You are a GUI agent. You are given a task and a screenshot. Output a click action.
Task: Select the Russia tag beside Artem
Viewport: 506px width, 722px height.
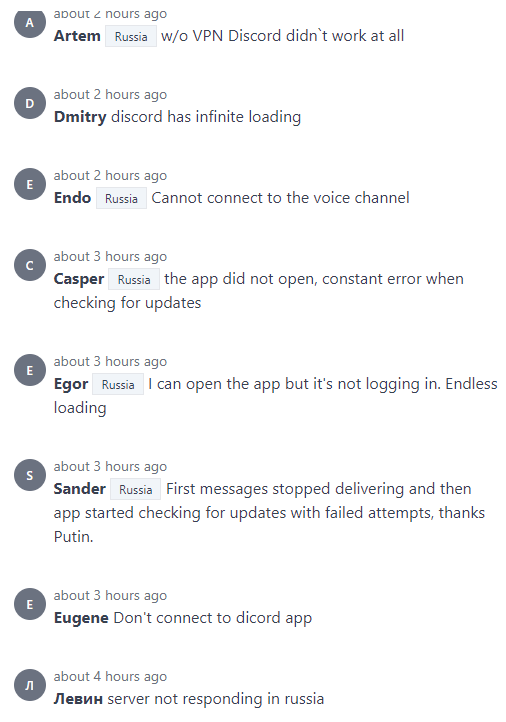pos(131,36)
